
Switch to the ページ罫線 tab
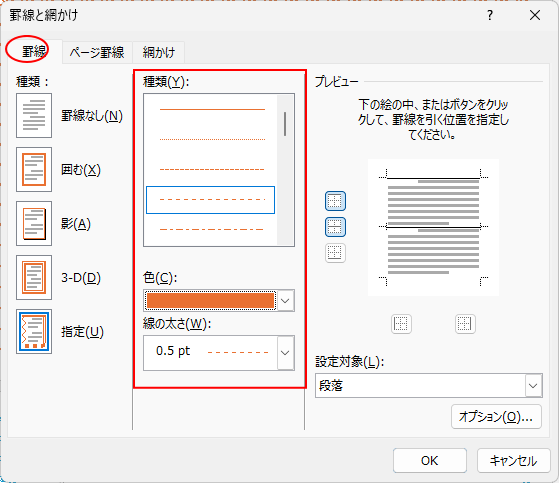[97, 53]
